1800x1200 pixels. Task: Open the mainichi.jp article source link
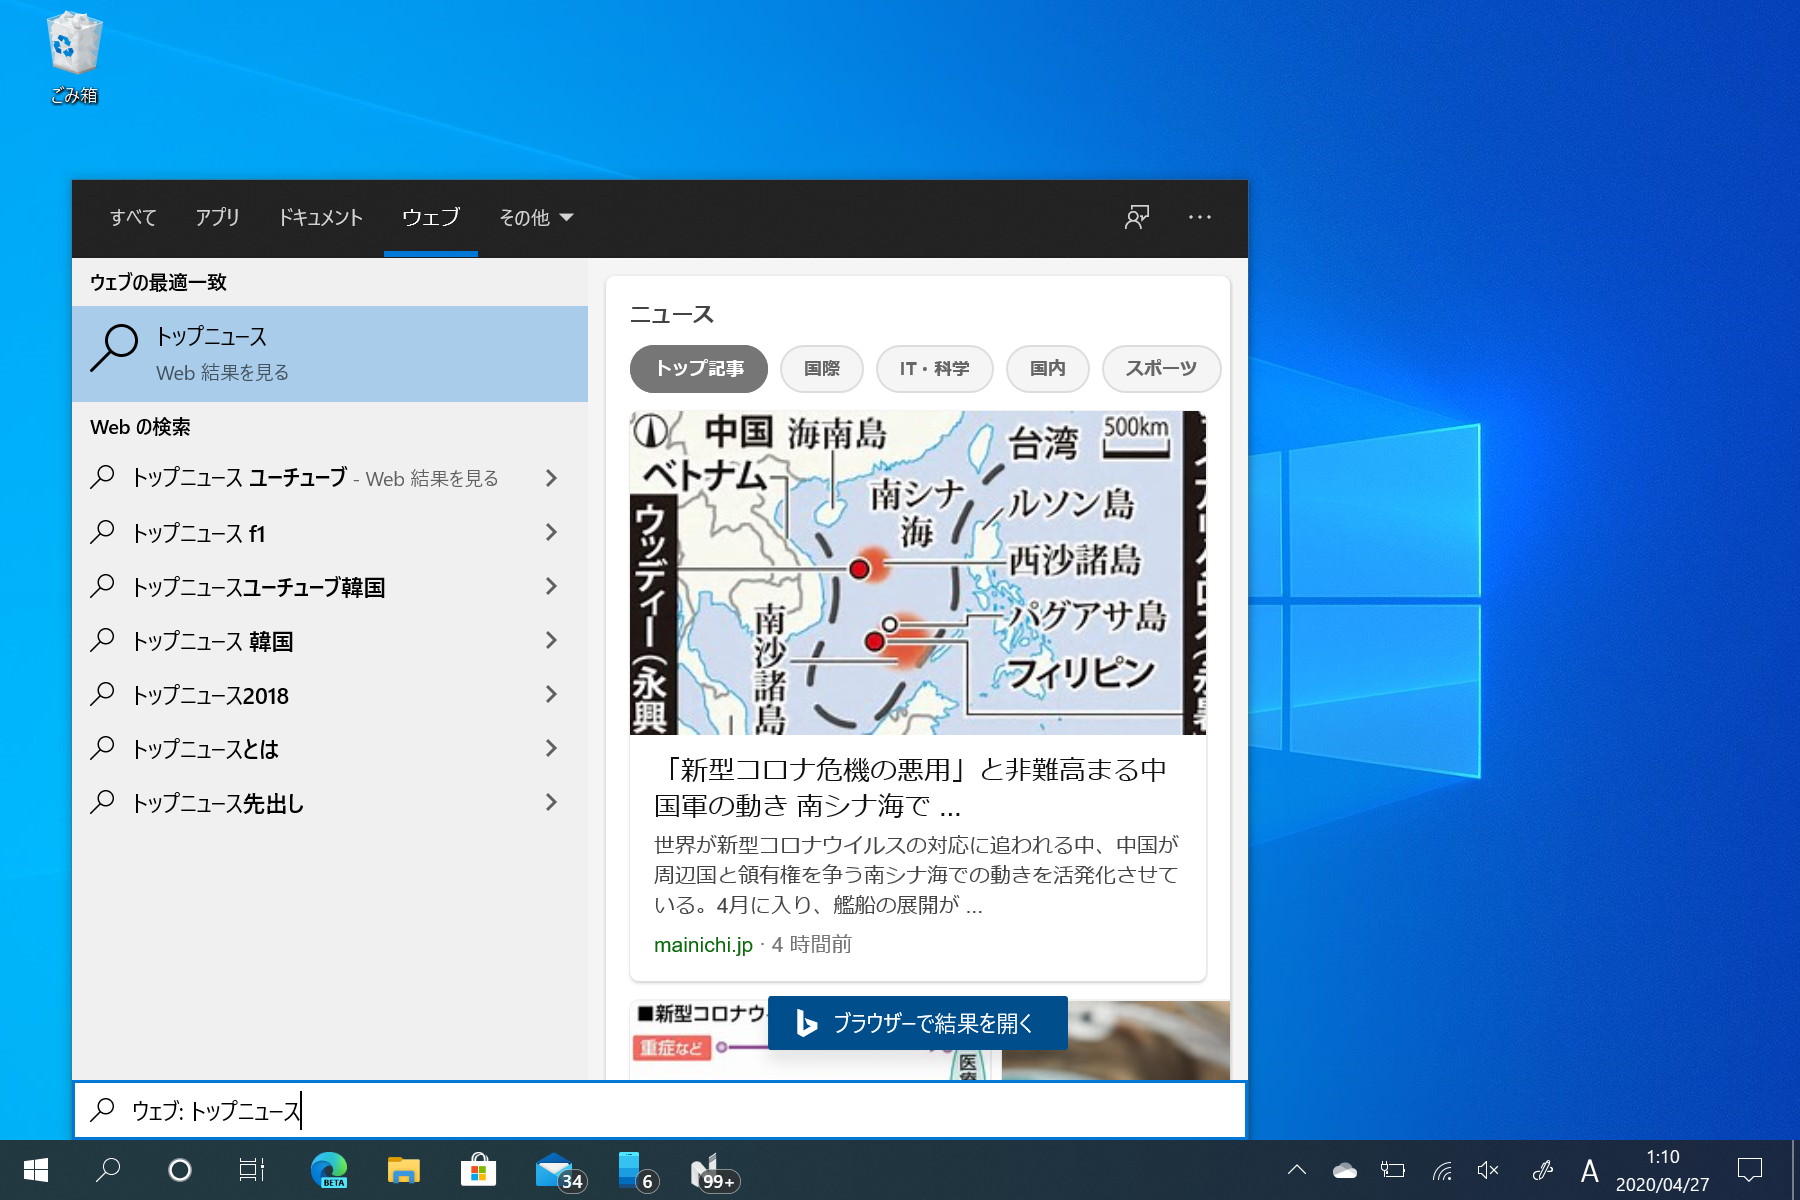coord(703,944)
